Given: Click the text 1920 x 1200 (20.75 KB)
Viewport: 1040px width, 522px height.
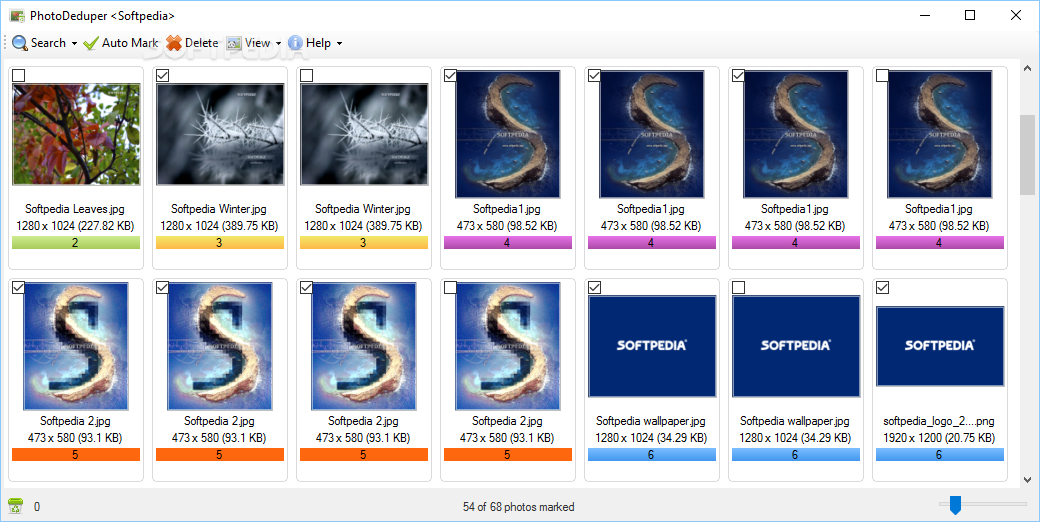Looking at the screenshot, I should (939, 438).
